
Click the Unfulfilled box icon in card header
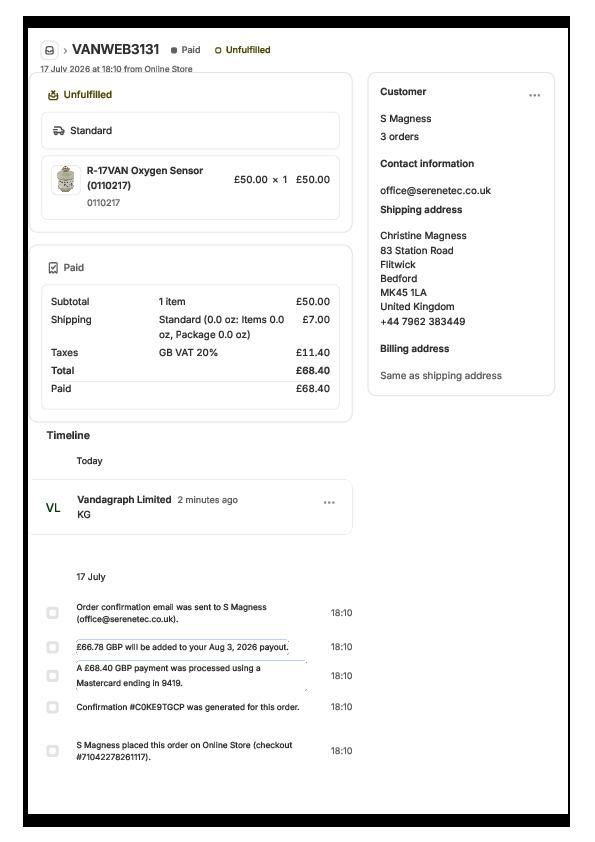53,95
